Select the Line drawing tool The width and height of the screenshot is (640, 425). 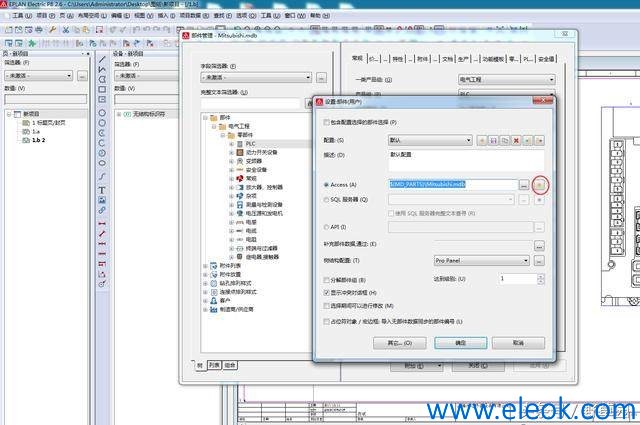102,60
